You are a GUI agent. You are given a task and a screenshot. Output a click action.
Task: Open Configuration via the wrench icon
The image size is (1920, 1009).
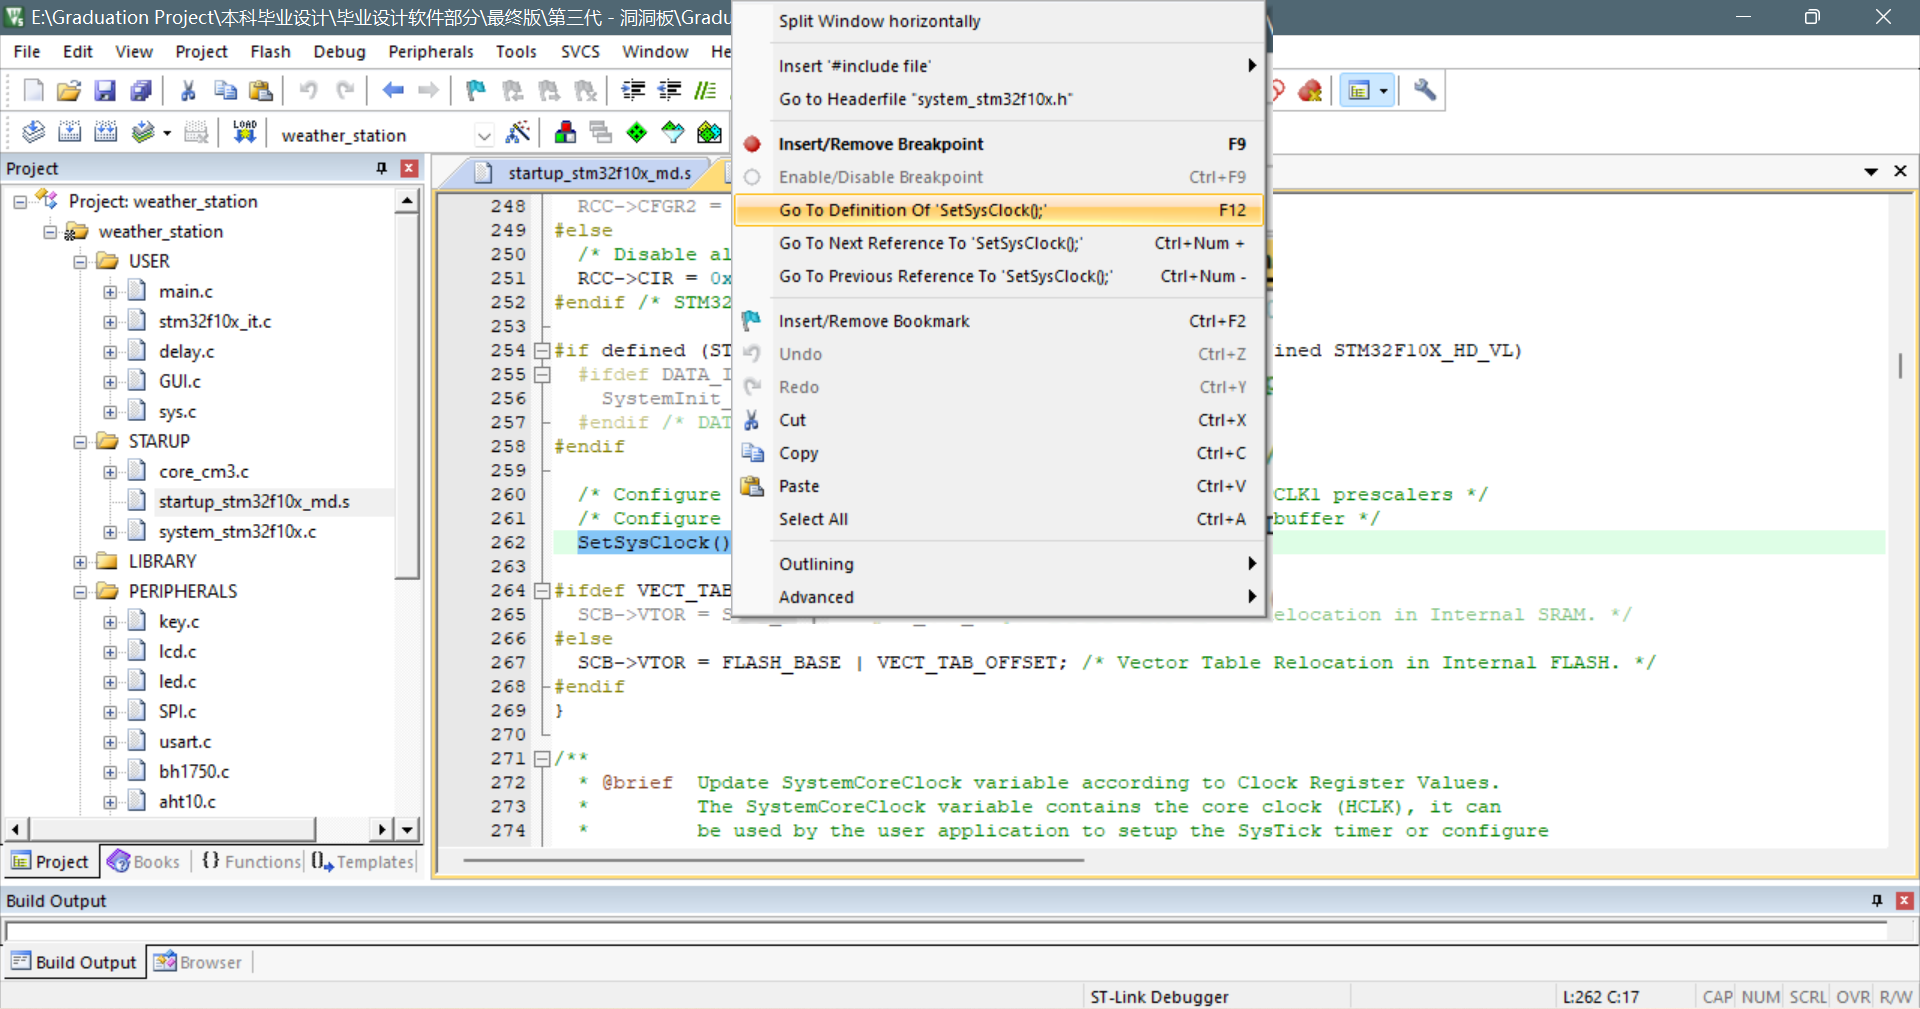1424,90
